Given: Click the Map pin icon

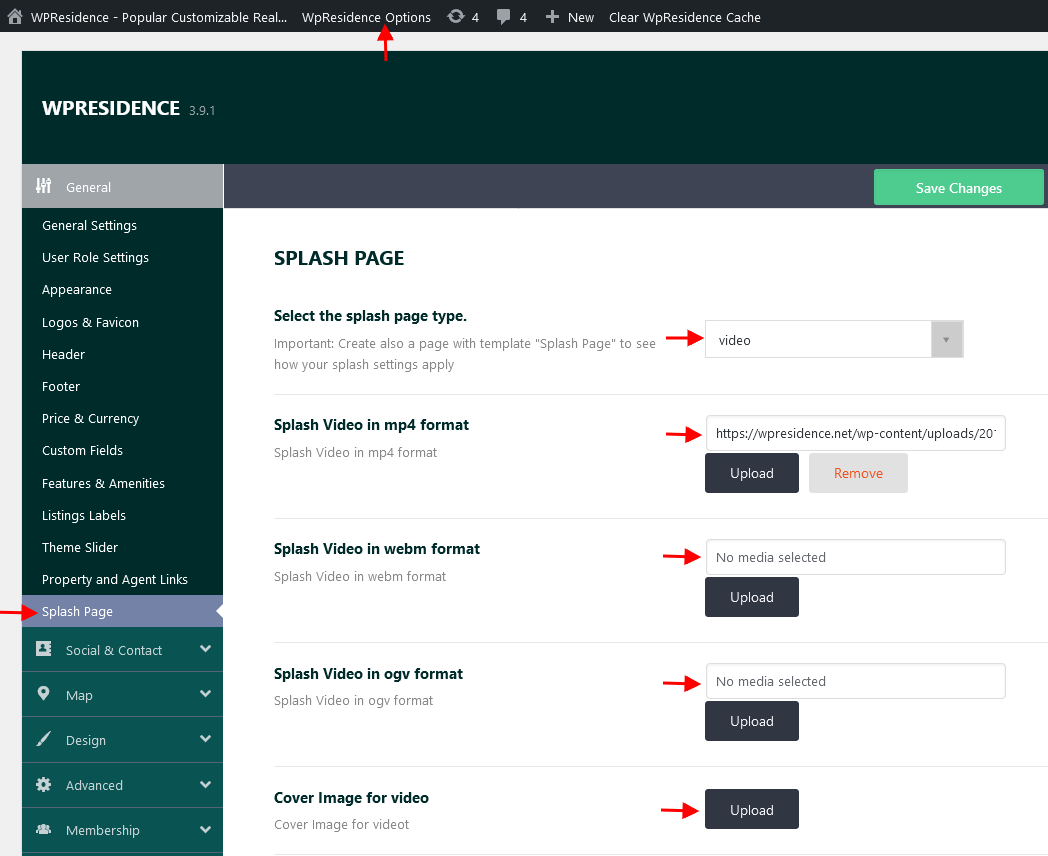Looking at the screenshot, I should tap(43, 694).
